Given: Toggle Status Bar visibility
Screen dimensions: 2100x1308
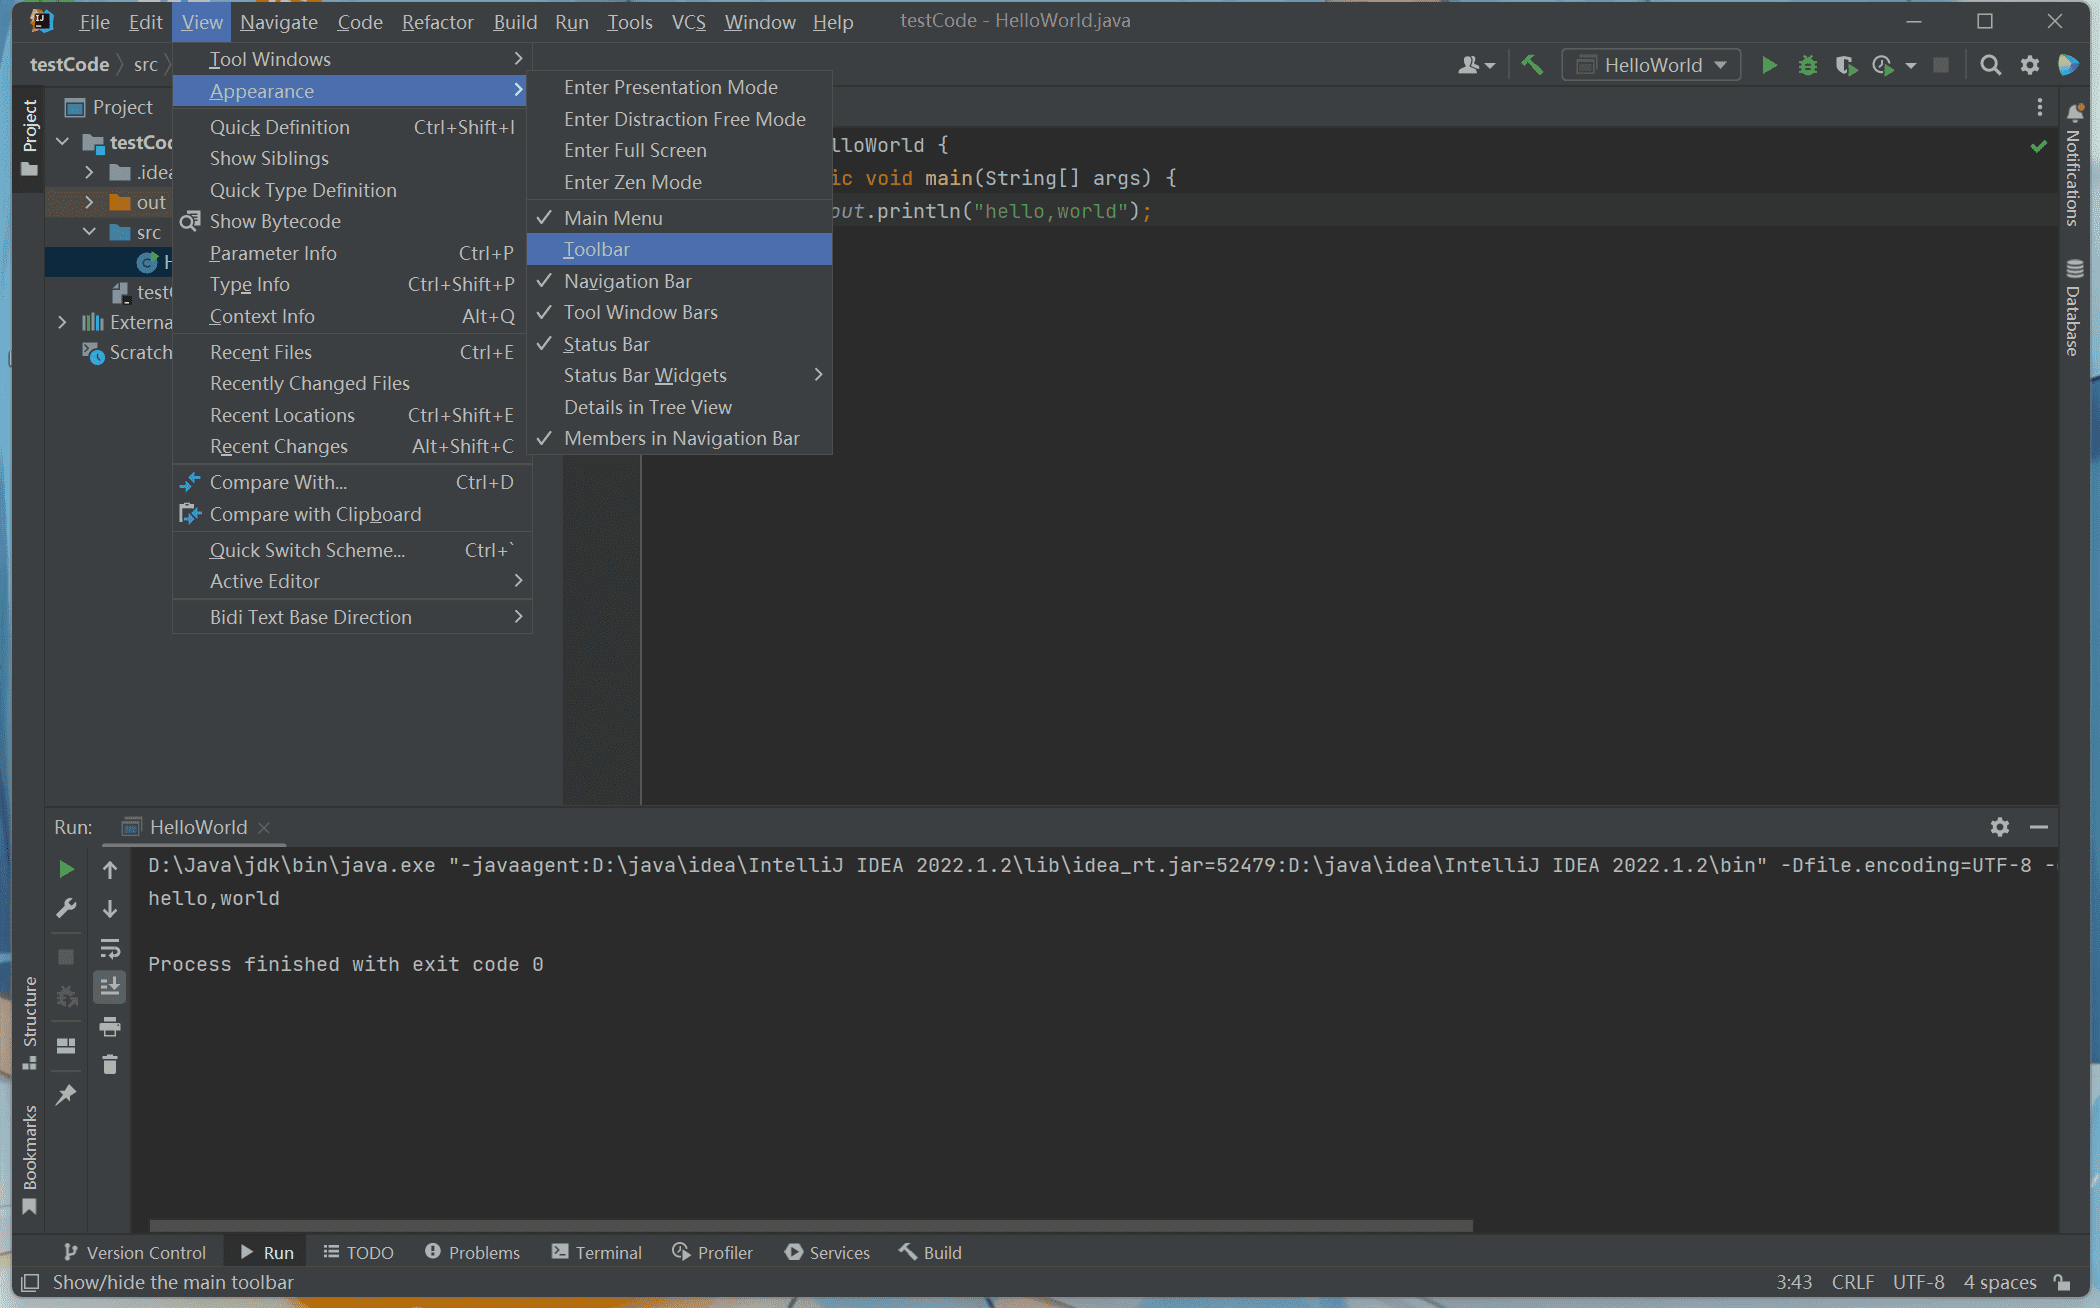Looking at the screenshot, I should (x=680, y=344).
